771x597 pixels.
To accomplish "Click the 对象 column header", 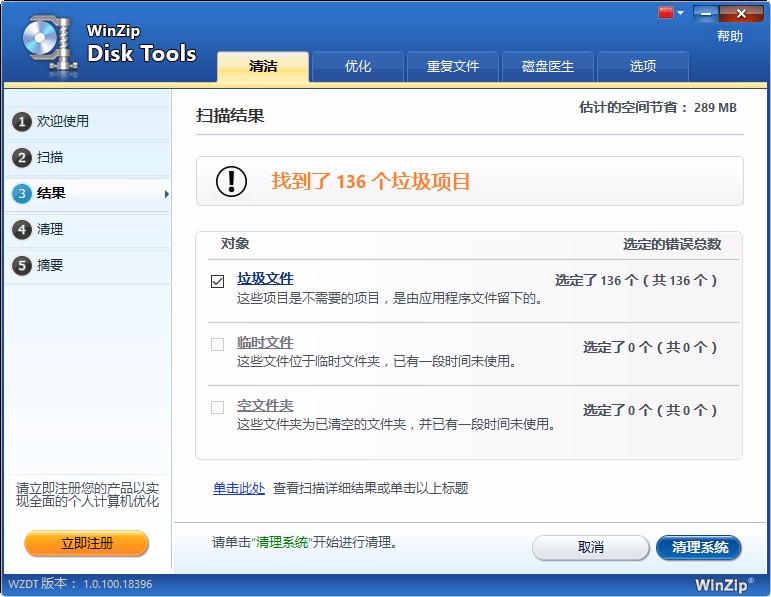I will pos(235,243).
